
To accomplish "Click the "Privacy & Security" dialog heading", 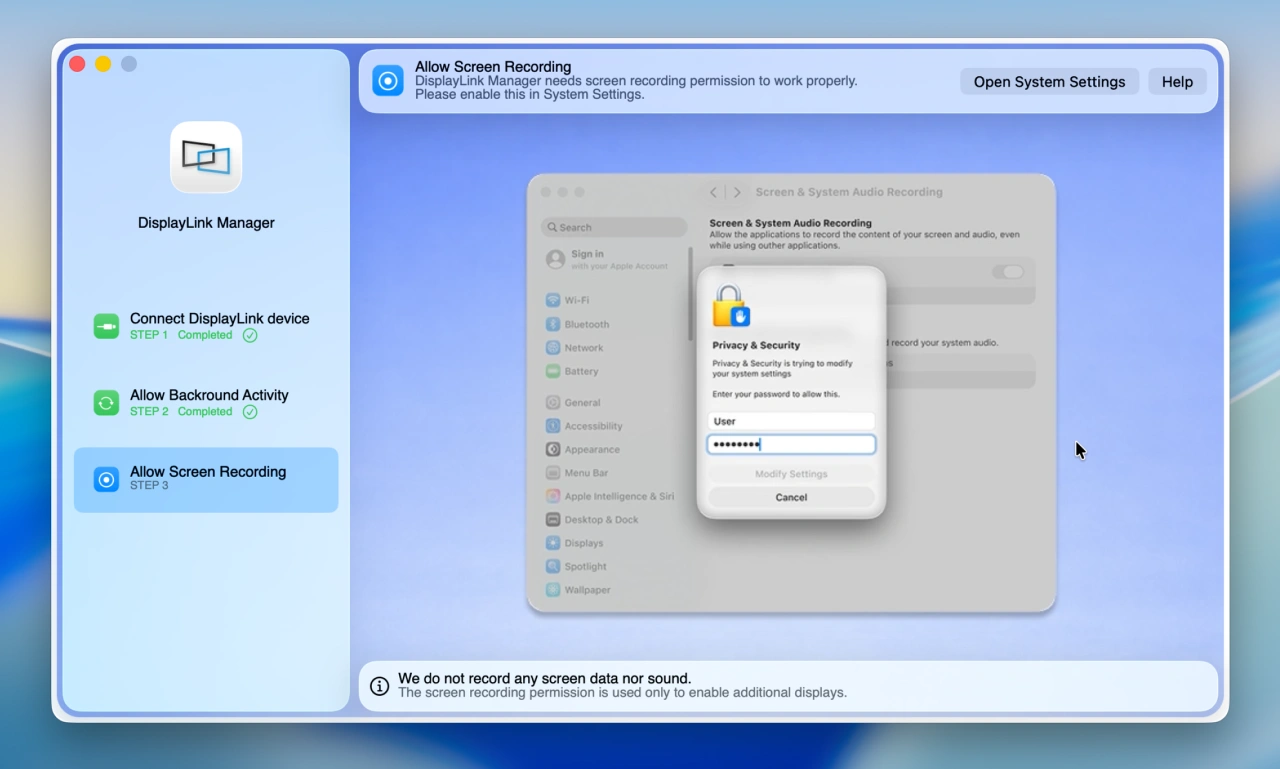I will (756, 345).
